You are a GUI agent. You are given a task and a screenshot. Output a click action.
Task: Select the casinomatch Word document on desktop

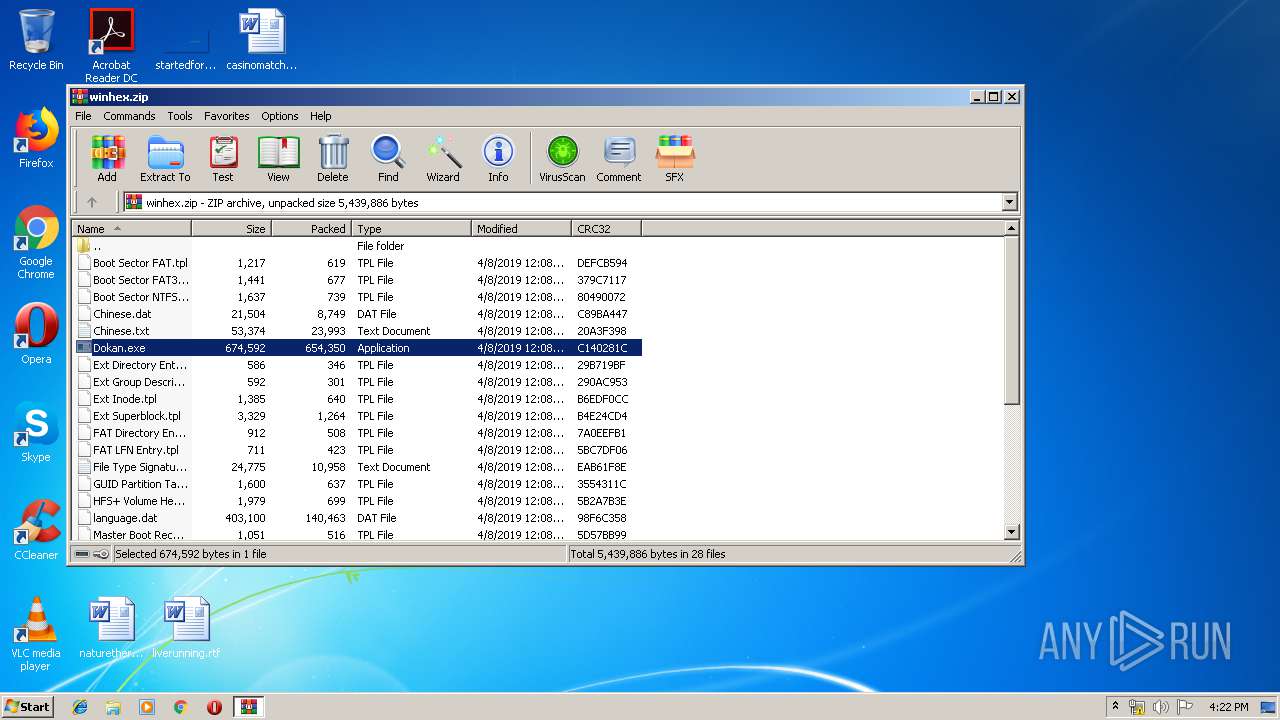(261, 40)
